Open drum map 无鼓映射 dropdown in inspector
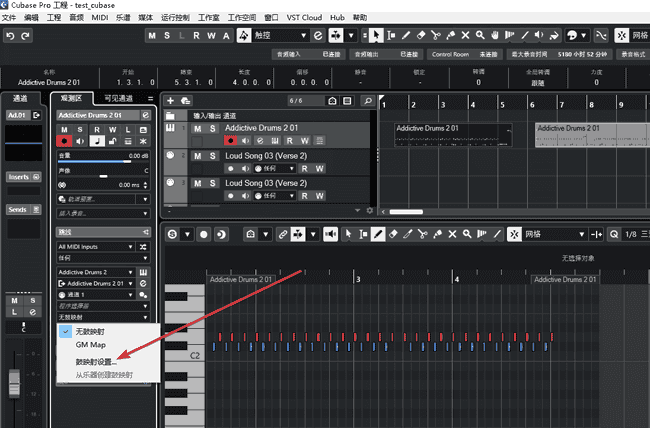This screenshot has width=650, height=428. click(x=103, y=317)
